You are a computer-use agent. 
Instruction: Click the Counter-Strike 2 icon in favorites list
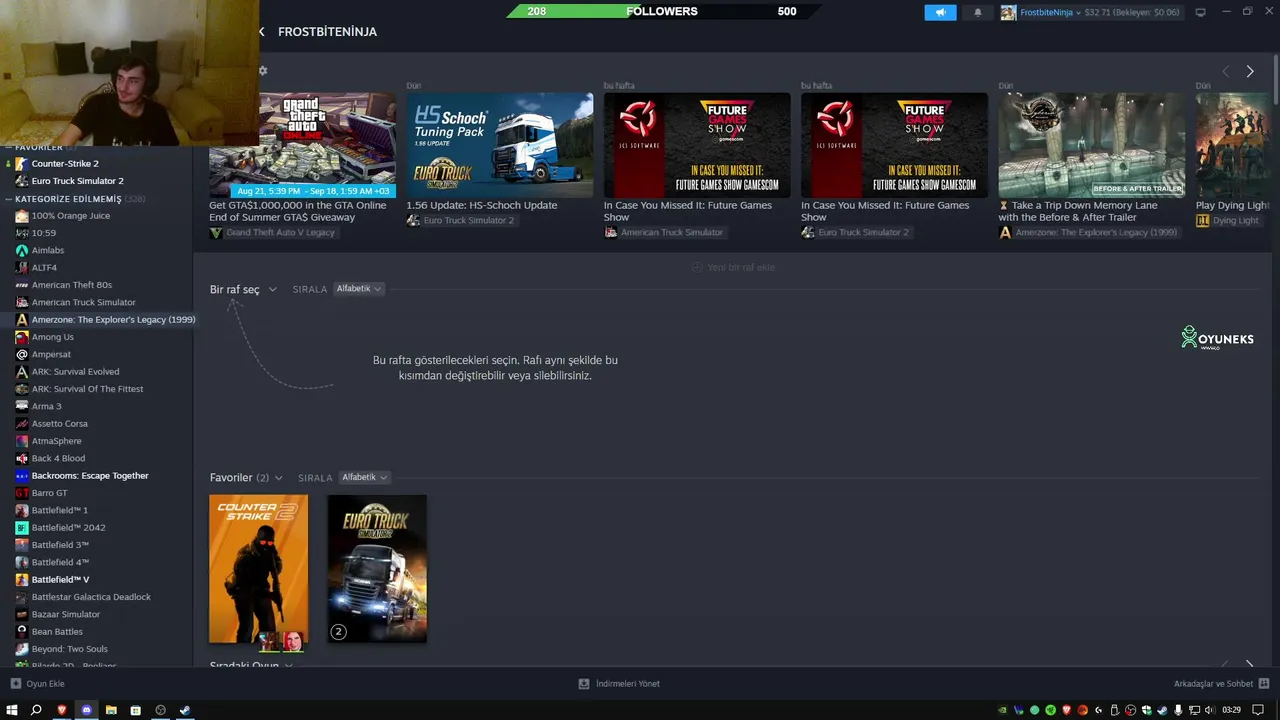[x=21, y=163]
